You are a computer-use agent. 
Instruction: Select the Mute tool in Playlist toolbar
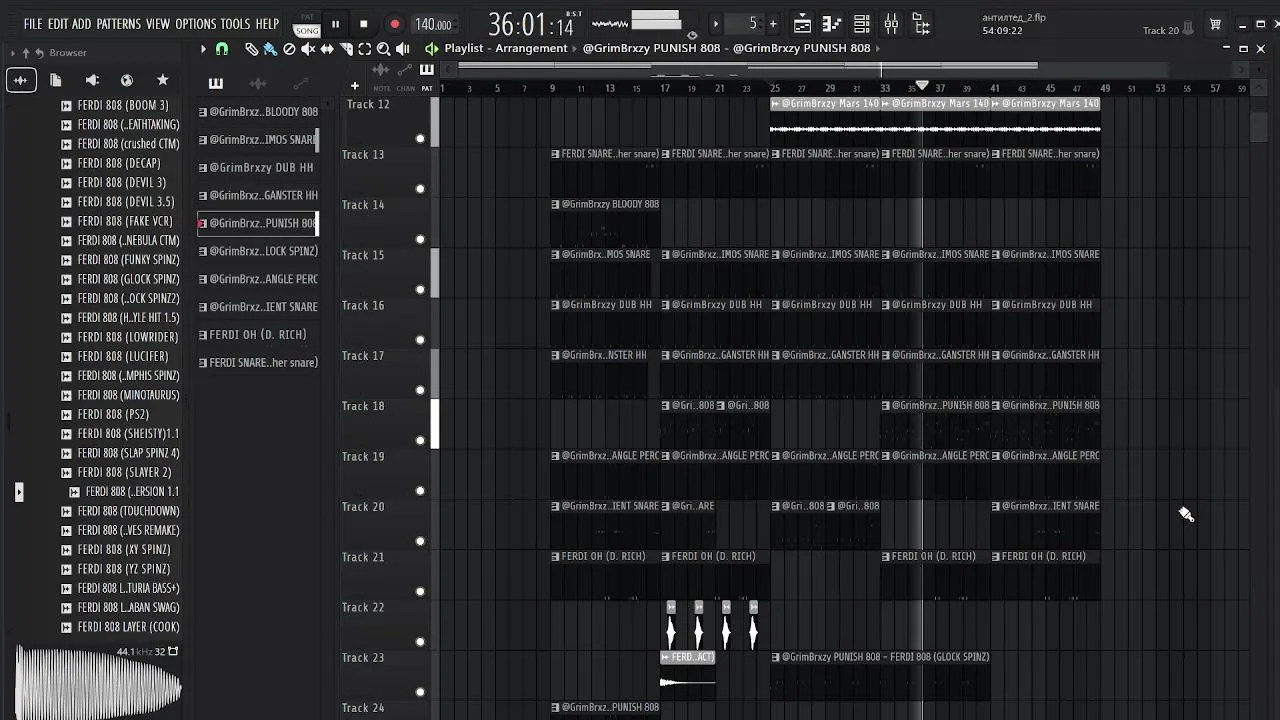pyautogui.click(x=308, y=48)
